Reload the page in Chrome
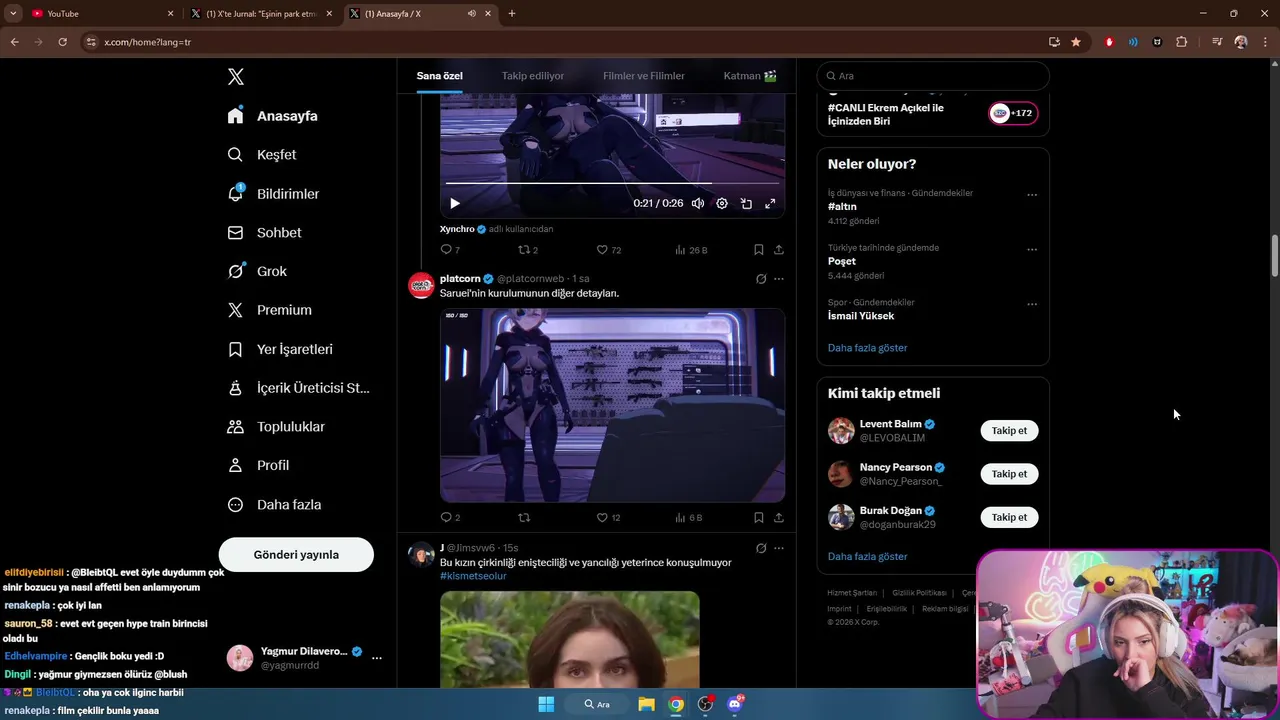 coord(62,42)
